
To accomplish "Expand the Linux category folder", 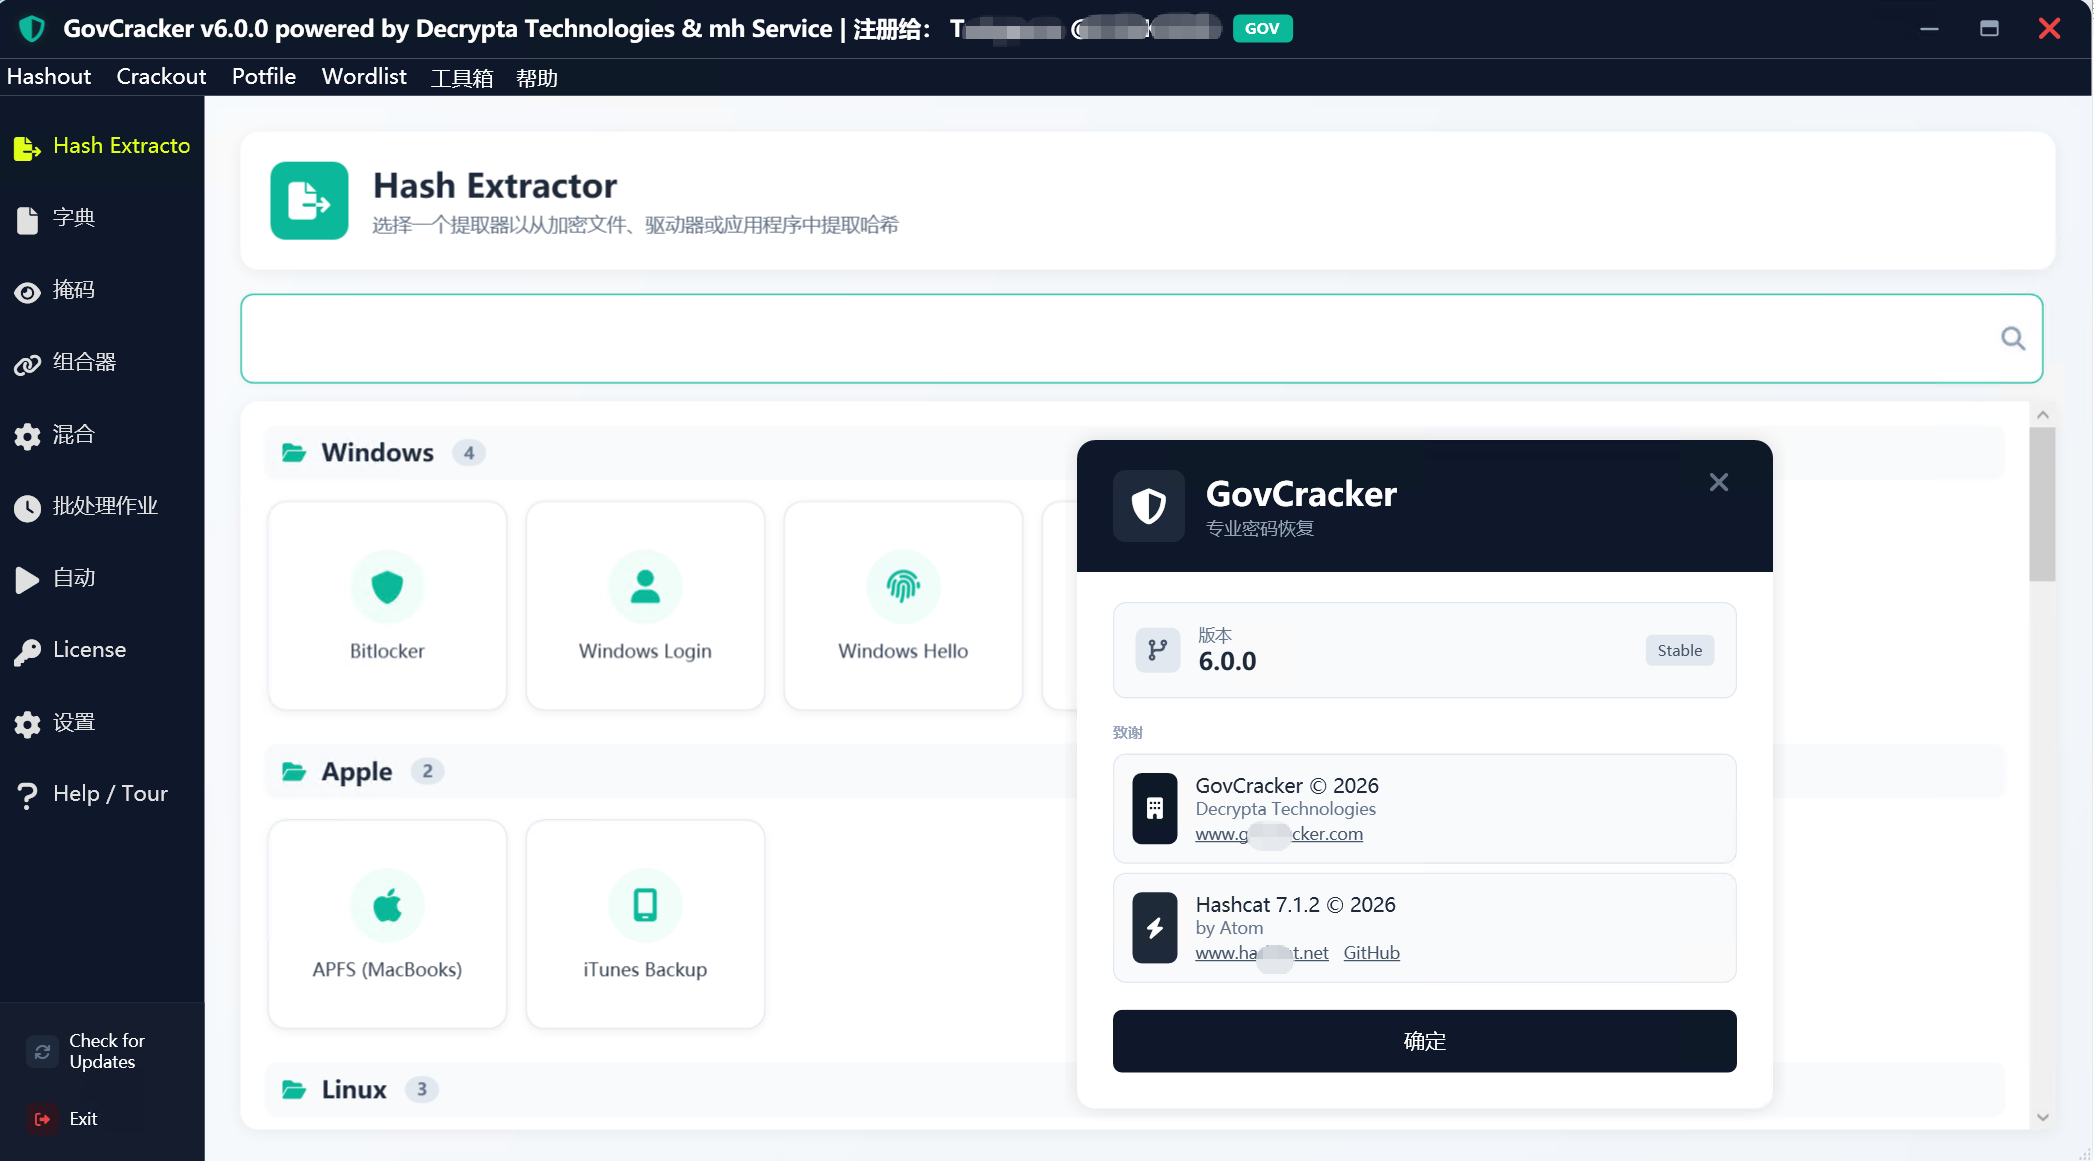I will tap(294, 1090).
